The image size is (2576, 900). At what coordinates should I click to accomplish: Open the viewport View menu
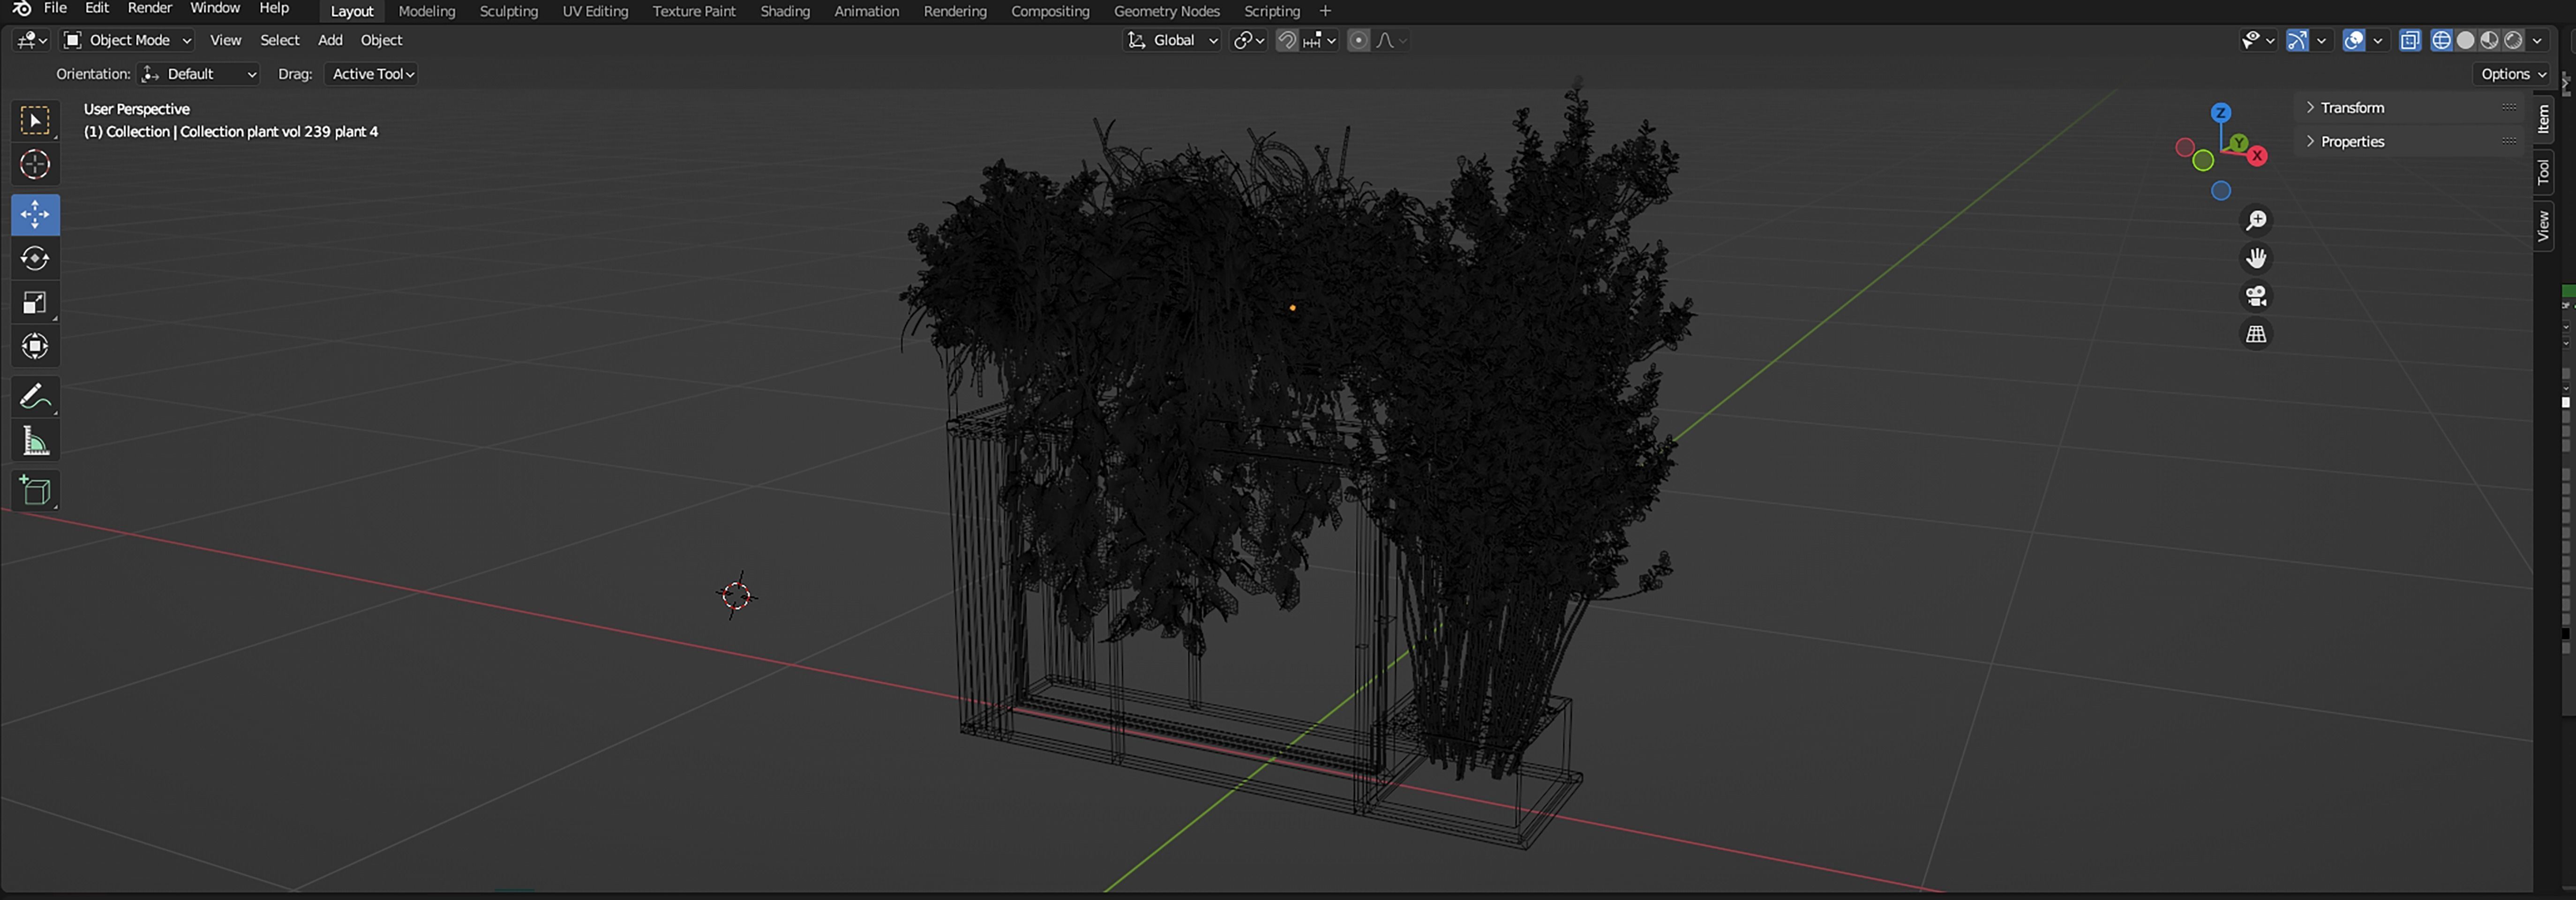pyautogui.click(x=225, y=40)
